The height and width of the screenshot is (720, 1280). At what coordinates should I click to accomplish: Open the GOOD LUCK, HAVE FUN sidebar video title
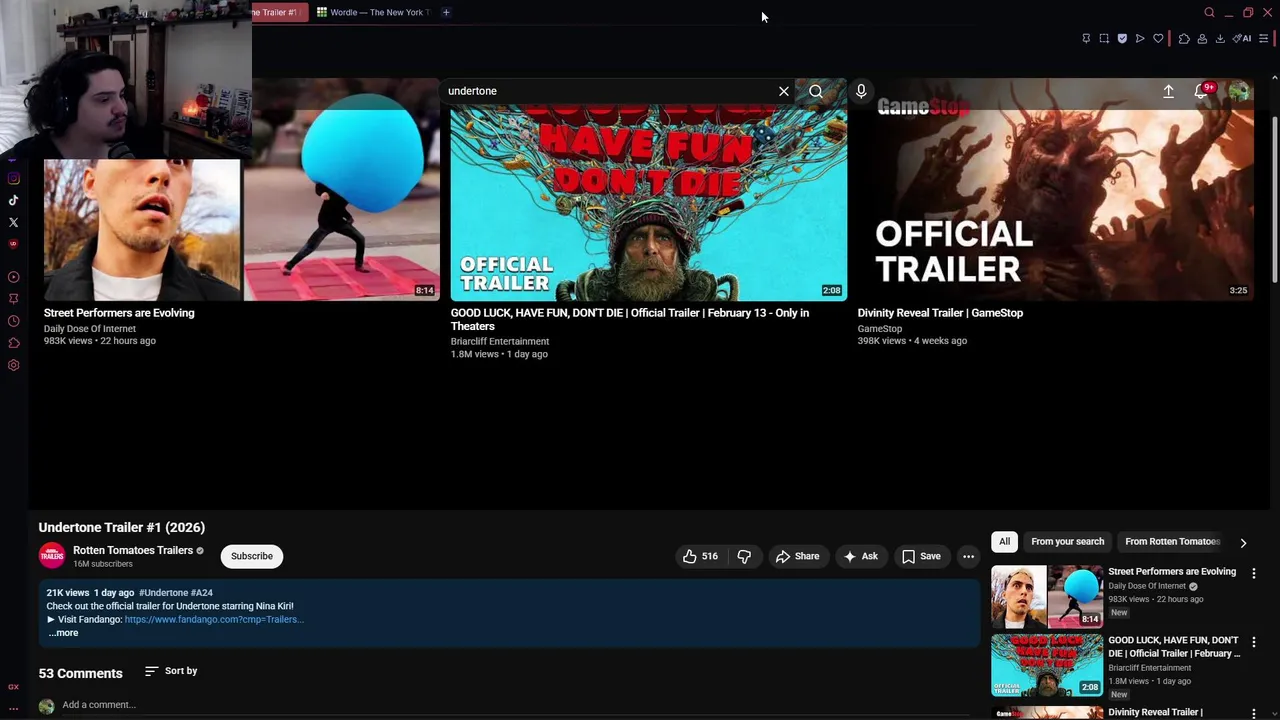coord(1174,647)
